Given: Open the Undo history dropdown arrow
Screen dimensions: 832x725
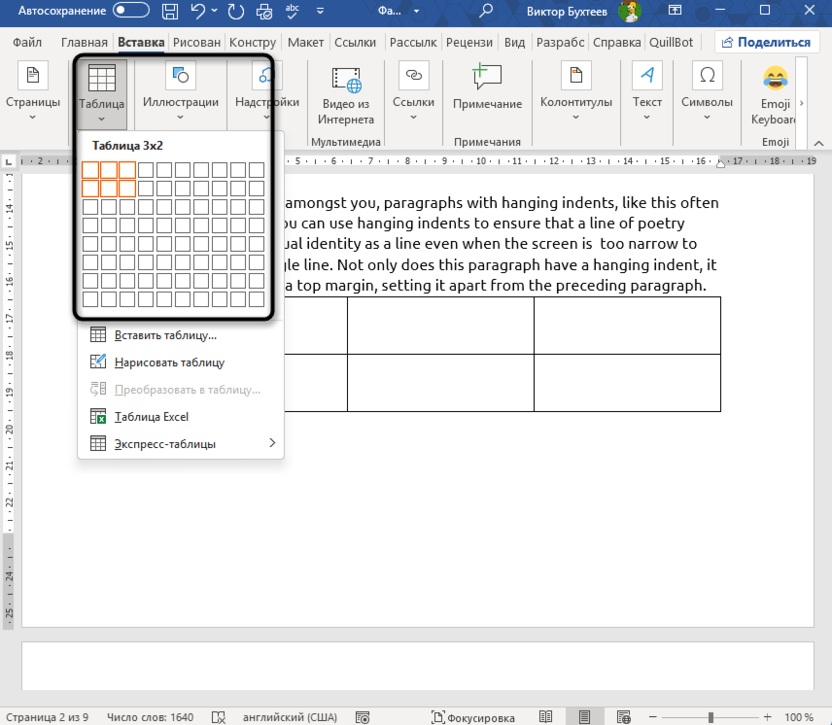Looking at the screenshot, I should click(x=214, y=11).
